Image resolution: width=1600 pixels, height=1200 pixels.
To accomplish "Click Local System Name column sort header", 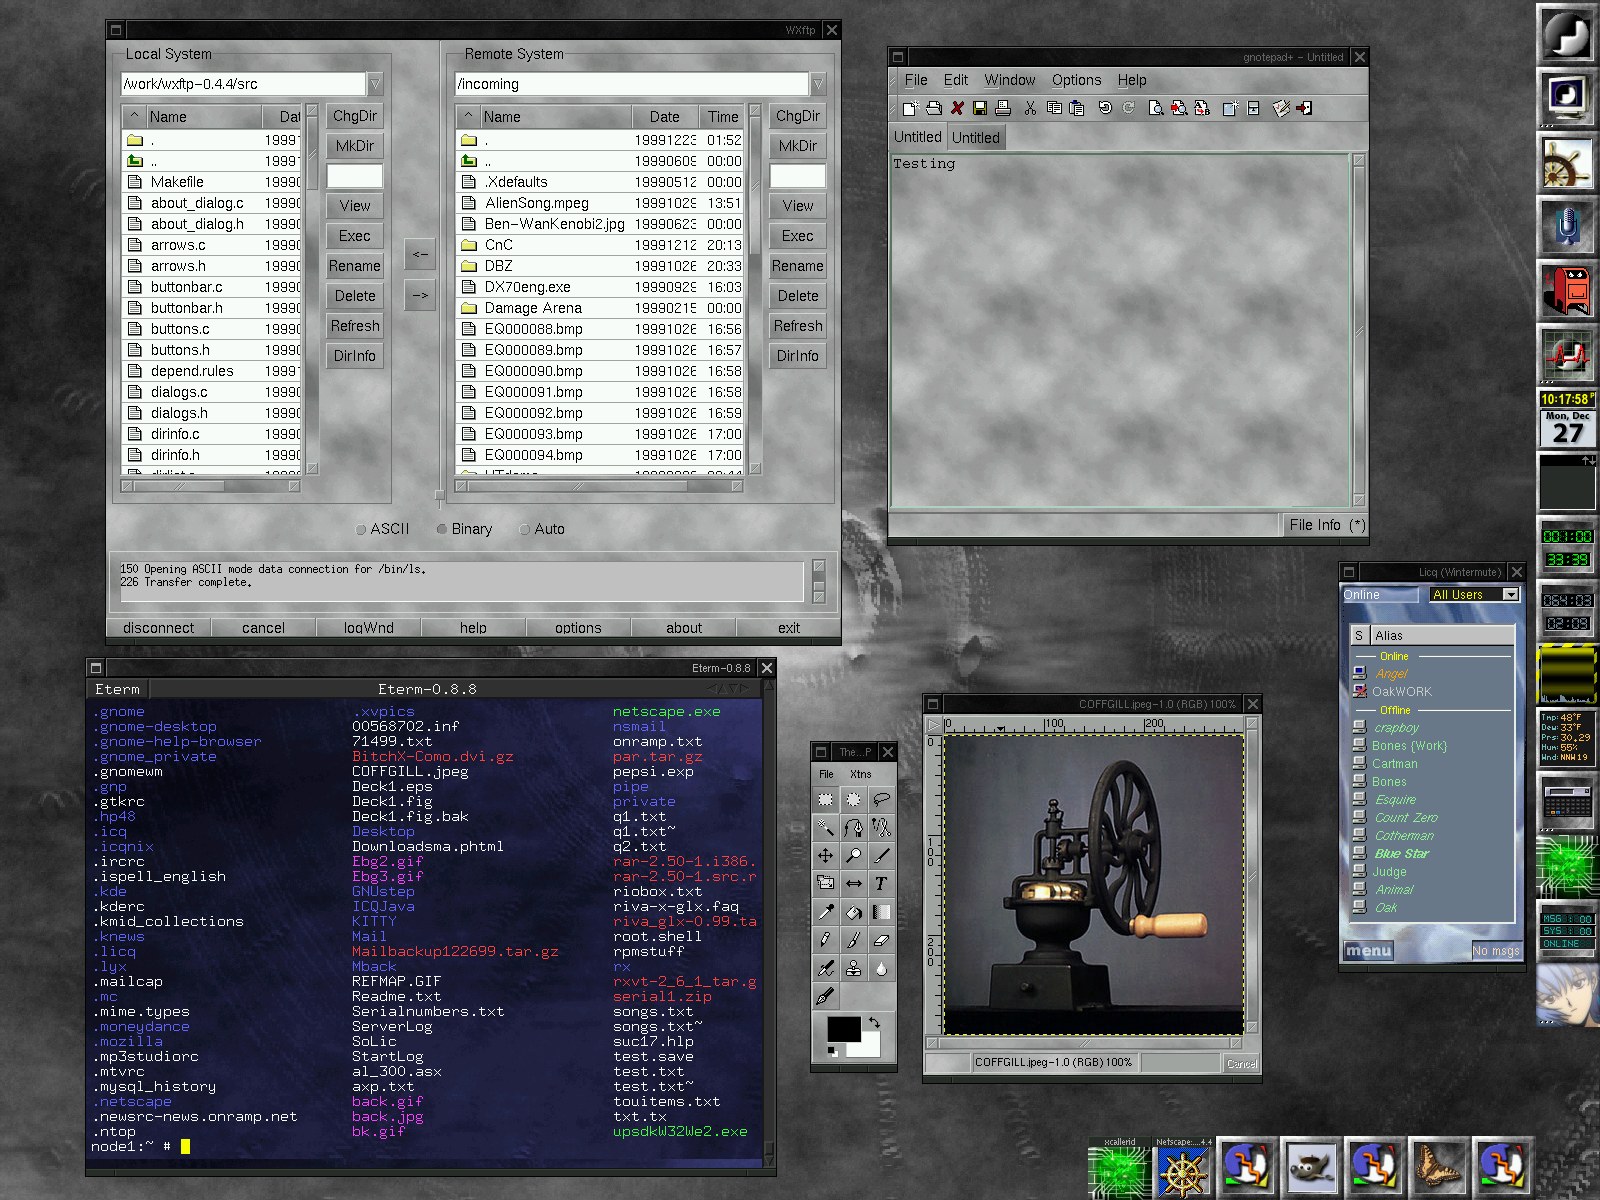I will tap(204, 117).
